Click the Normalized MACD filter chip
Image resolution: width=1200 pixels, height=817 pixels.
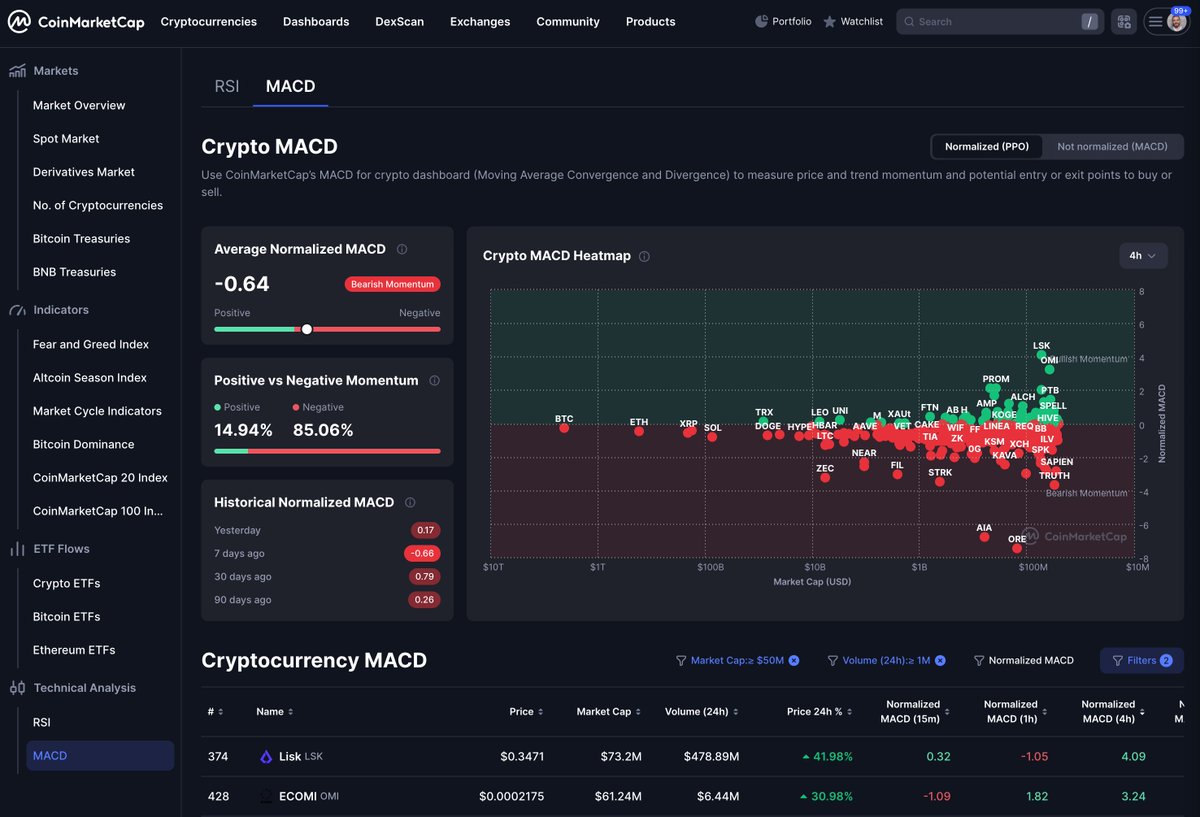(1023, 660)
